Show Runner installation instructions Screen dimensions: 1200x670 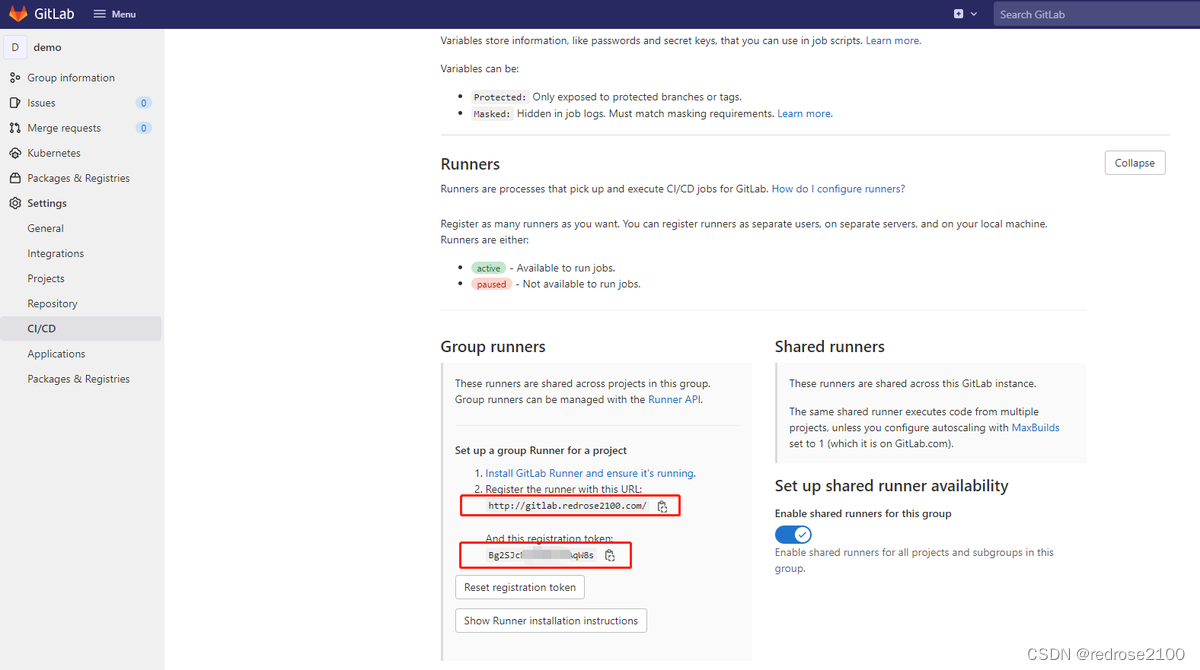(x=550, y=620)
